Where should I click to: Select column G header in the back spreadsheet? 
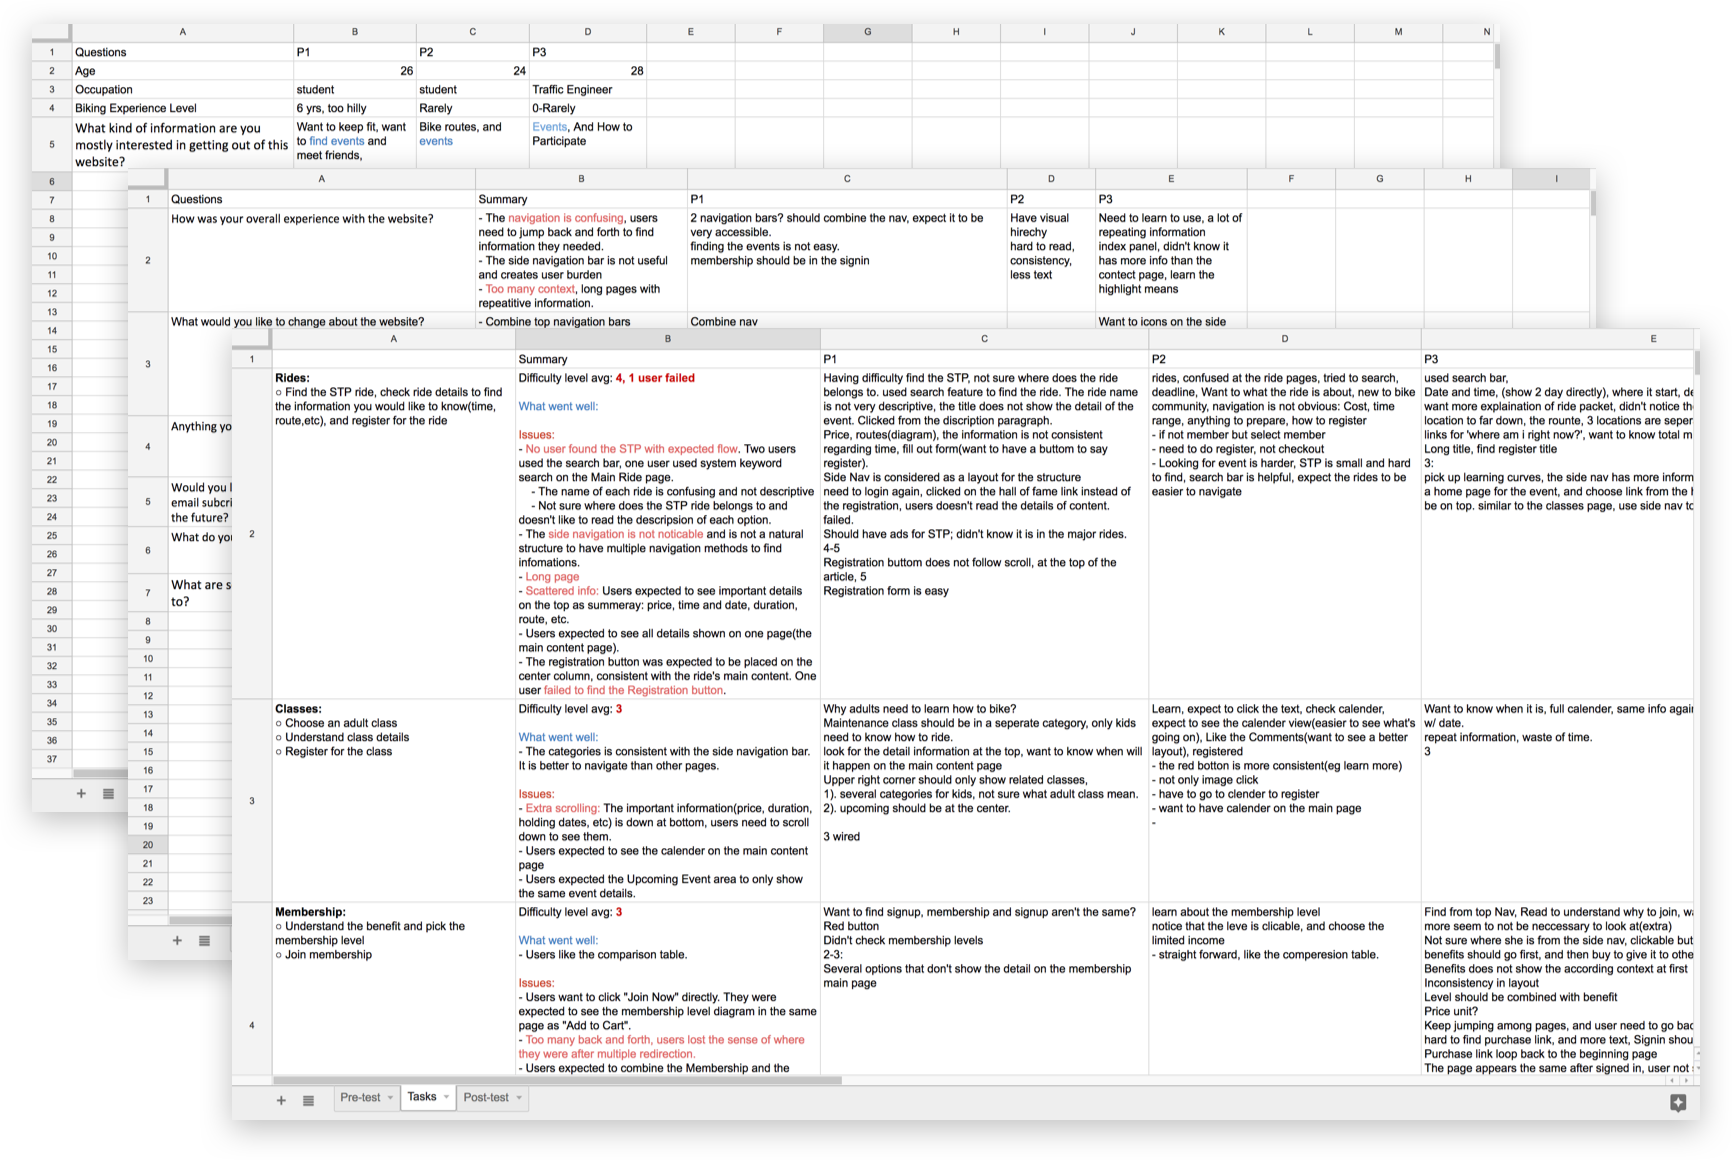click(867, 32)
